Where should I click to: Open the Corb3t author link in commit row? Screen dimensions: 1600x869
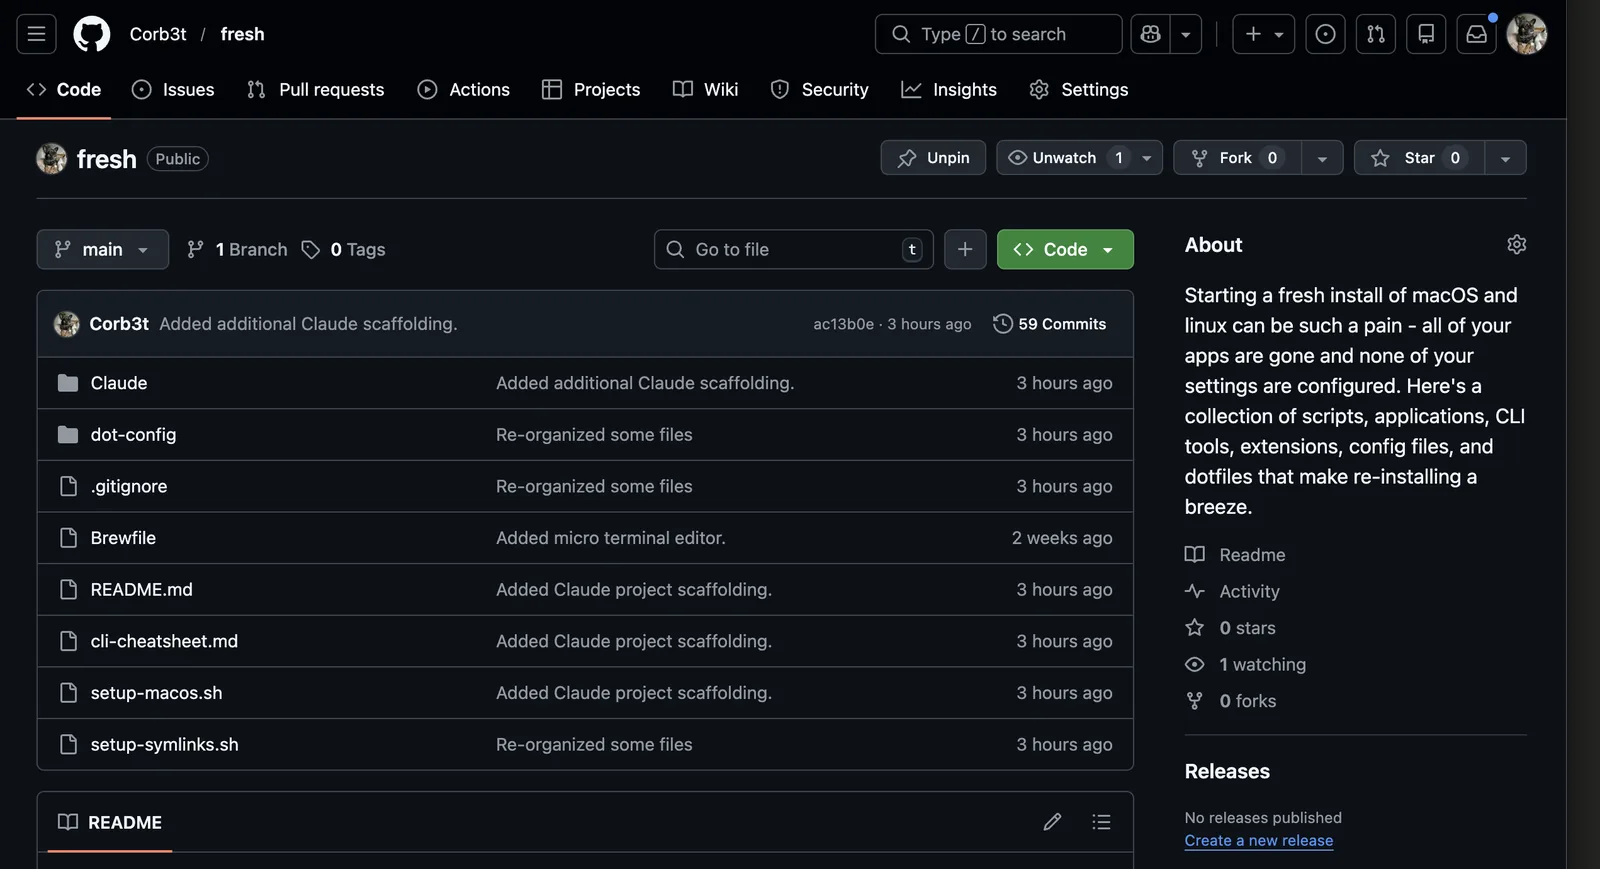pos(119,324)
